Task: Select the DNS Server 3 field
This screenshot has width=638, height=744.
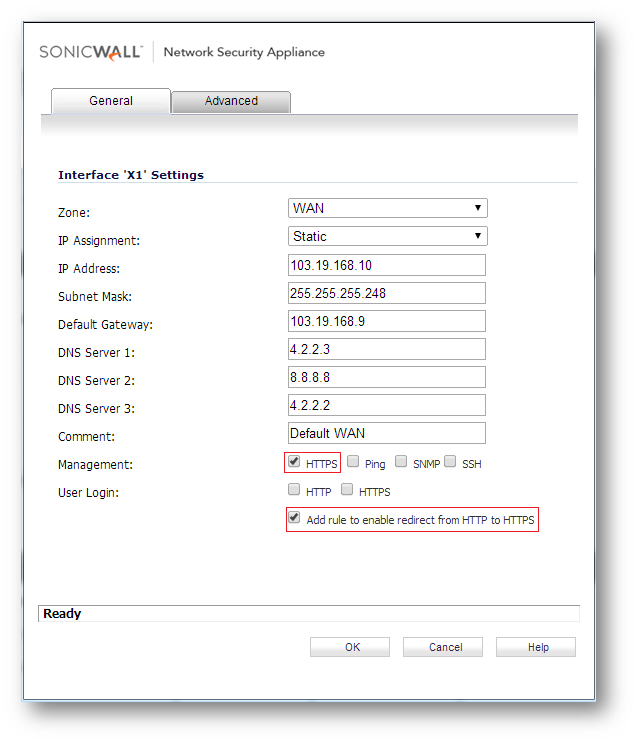Action: (x=386, y=405)
